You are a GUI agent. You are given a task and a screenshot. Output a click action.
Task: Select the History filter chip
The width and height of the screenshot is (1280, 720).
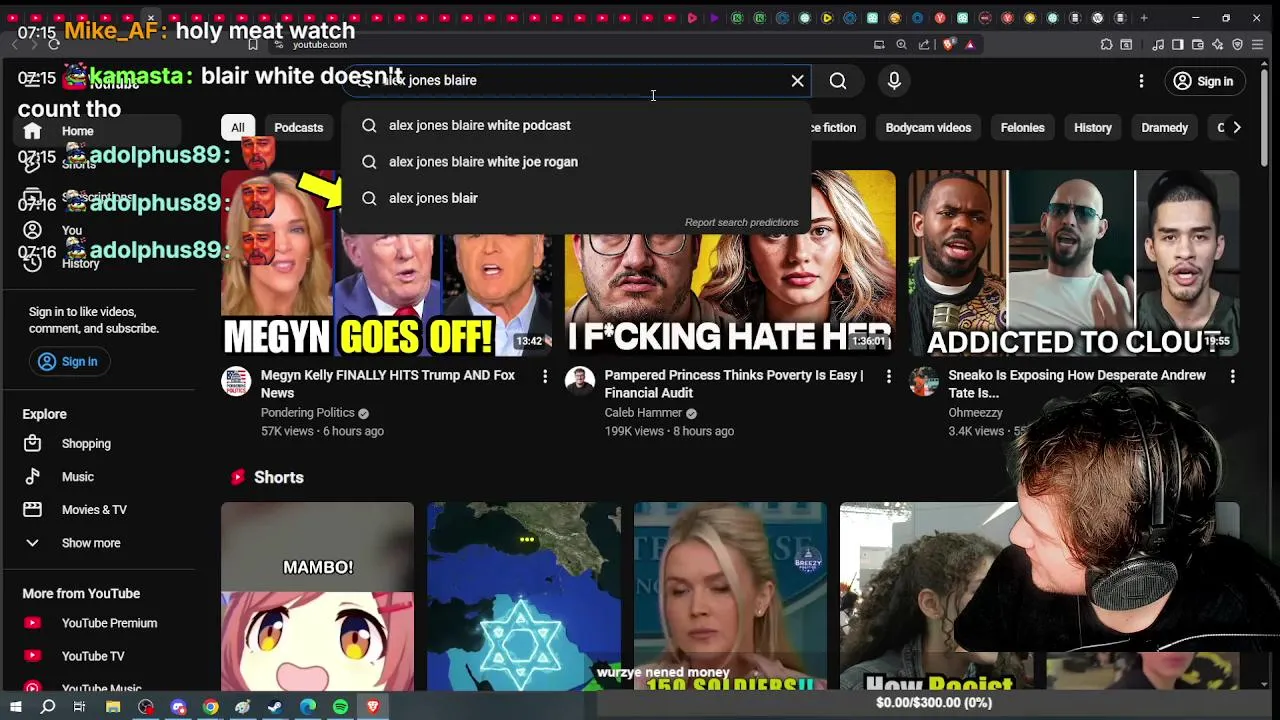(1092, 128)
